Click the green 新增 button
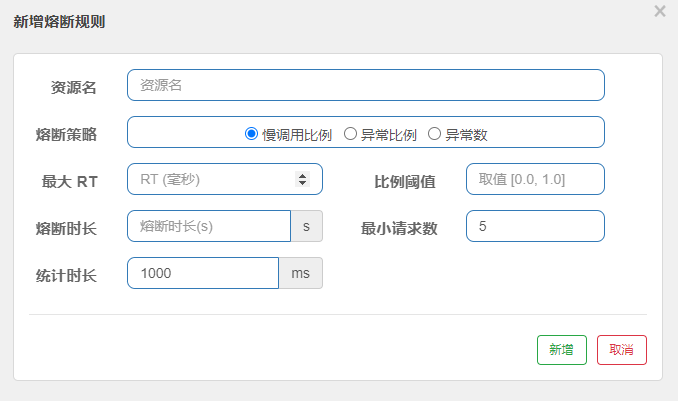This screenshot has height=401, width=678. coord(562,350)
